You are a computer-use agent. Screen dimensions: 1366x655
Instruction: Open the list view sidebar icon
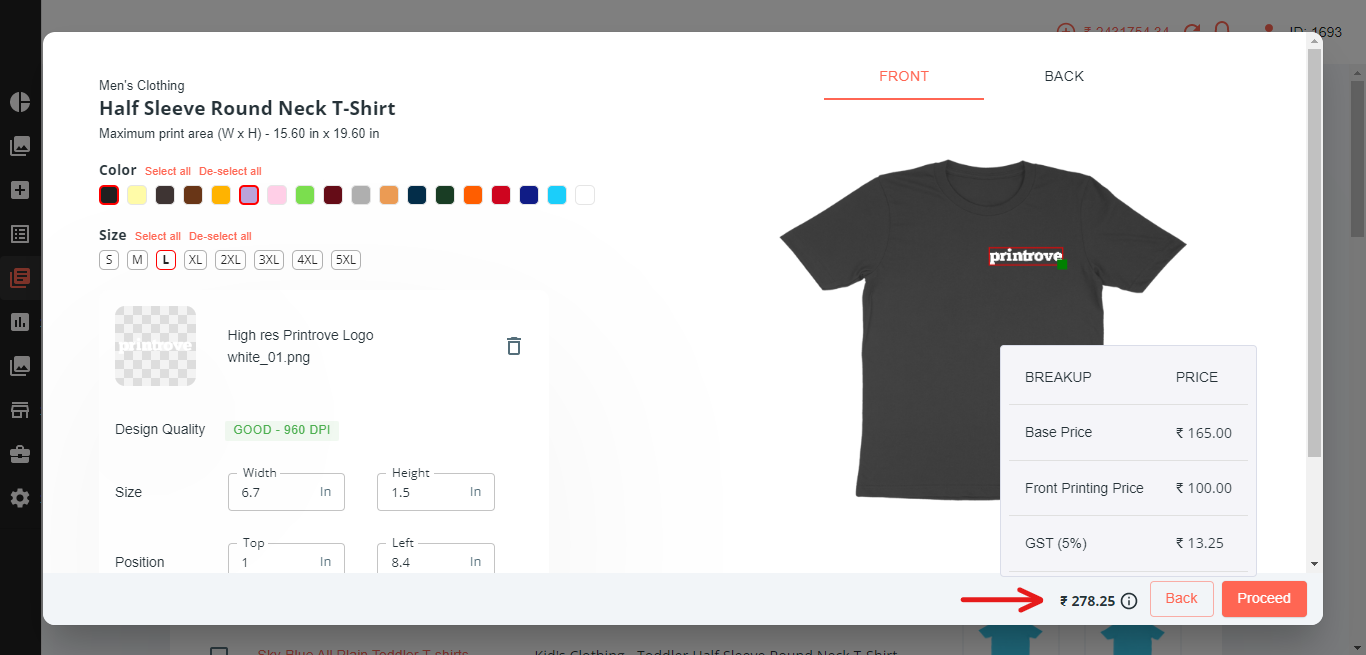(x=20, y=234)
